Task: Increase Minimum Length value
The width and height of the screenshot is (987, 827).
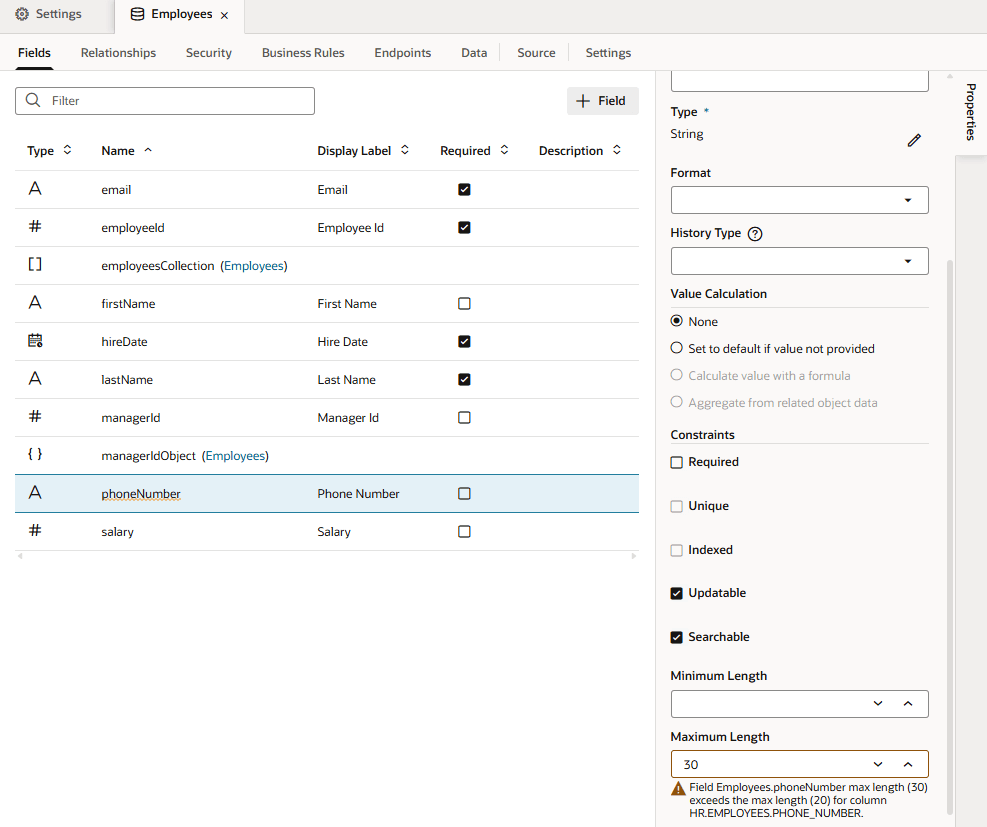Action: coord(908,704)
